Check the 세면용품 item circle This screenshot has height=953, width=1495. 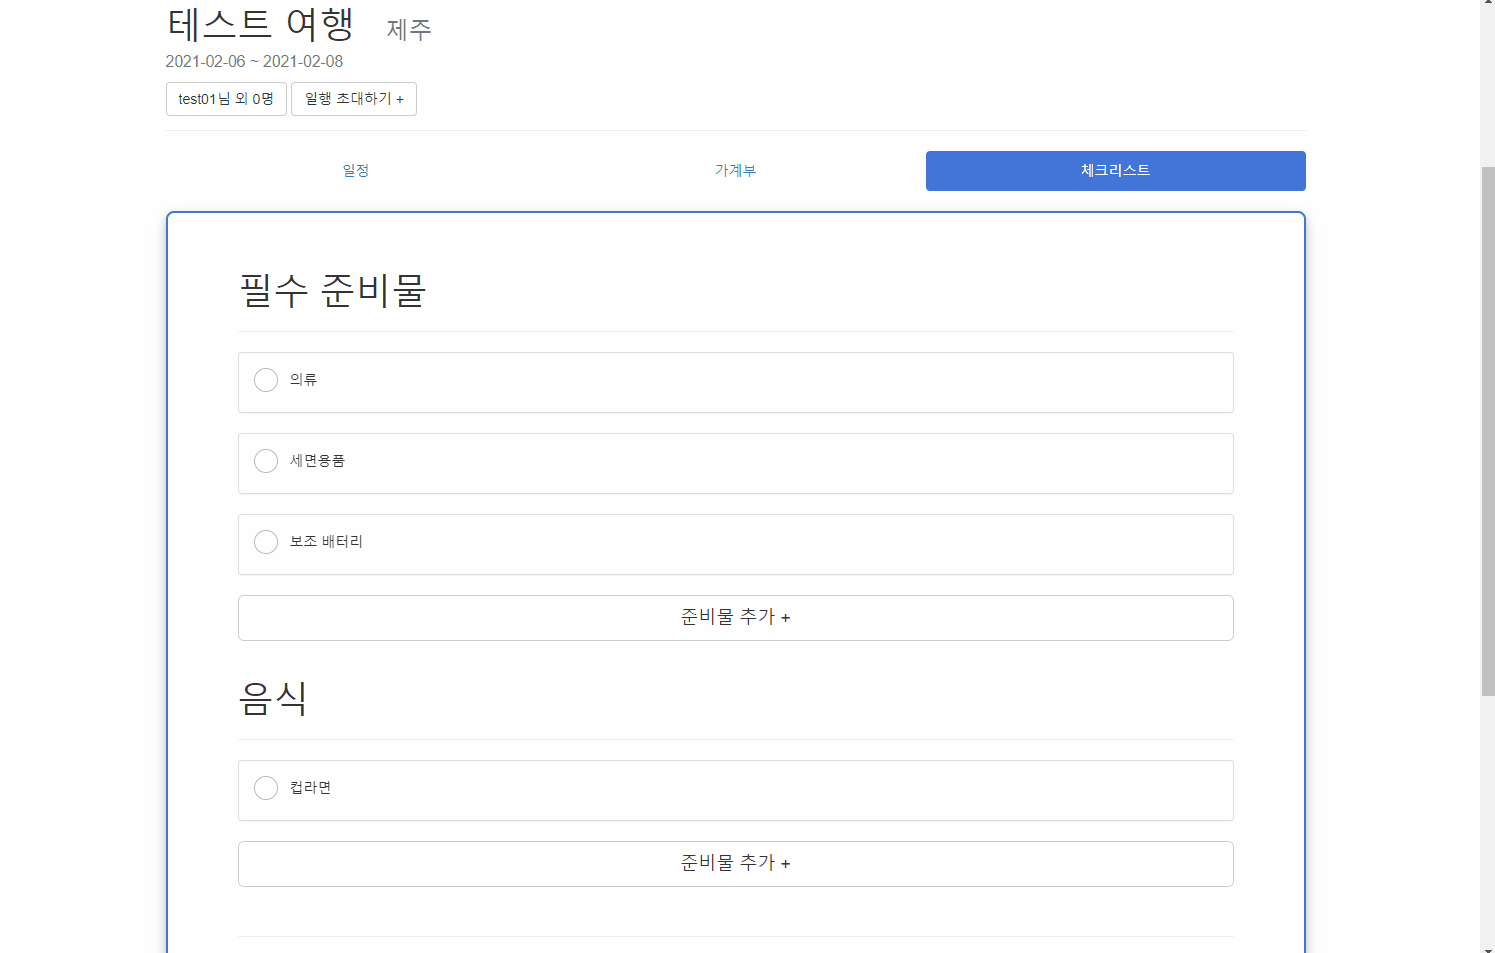(266, 461)
